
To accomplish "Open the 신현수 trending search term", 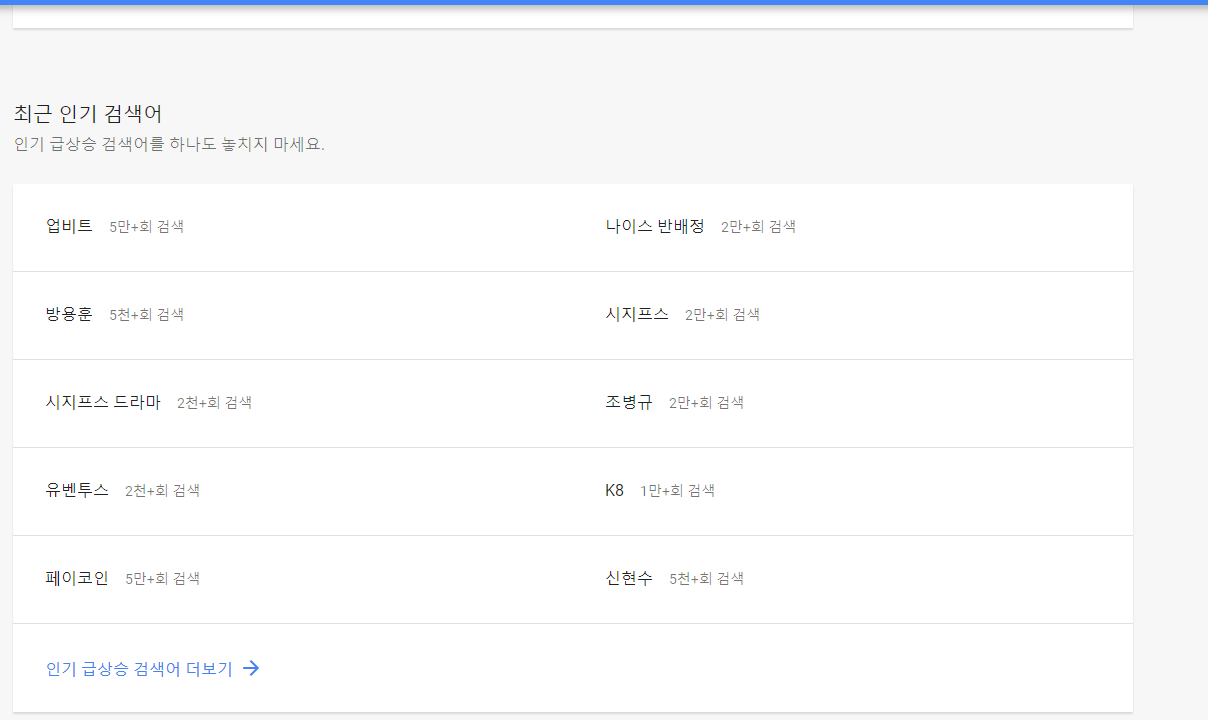I will (x=629, y=578).
